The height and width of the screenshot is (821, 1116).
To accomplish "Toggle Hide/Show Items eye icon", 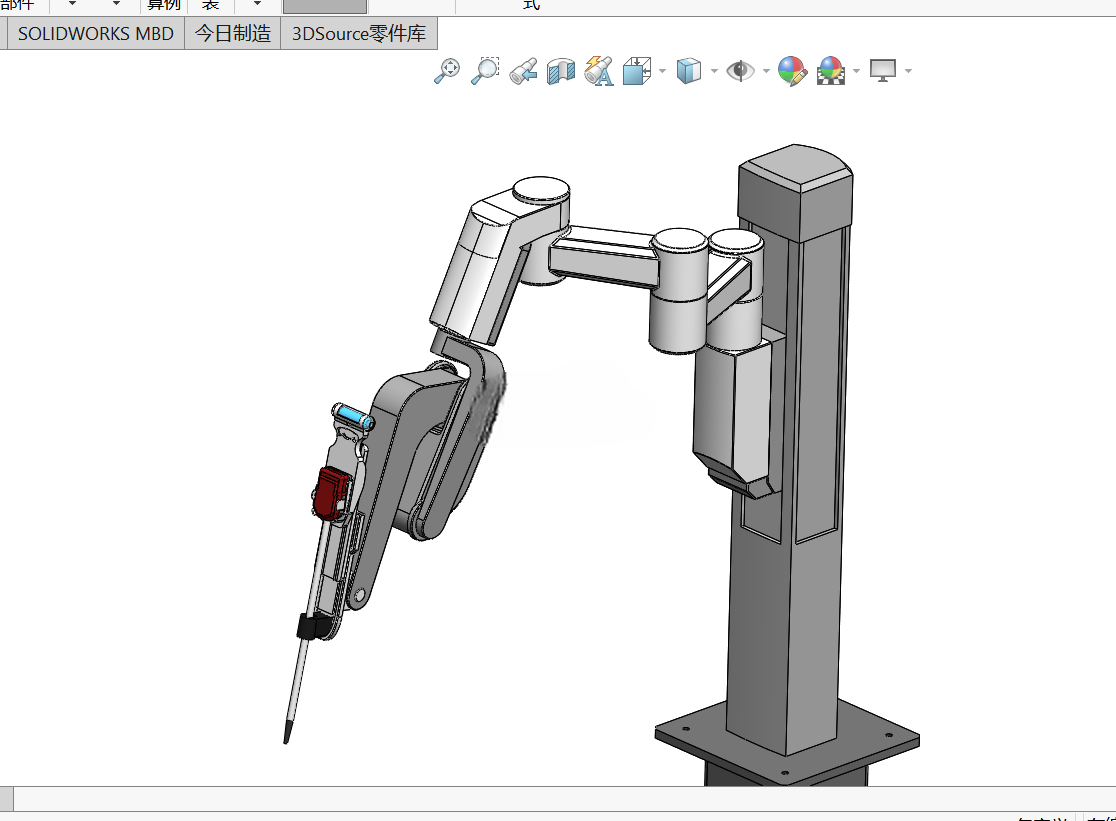I will (x=740, y=71).
